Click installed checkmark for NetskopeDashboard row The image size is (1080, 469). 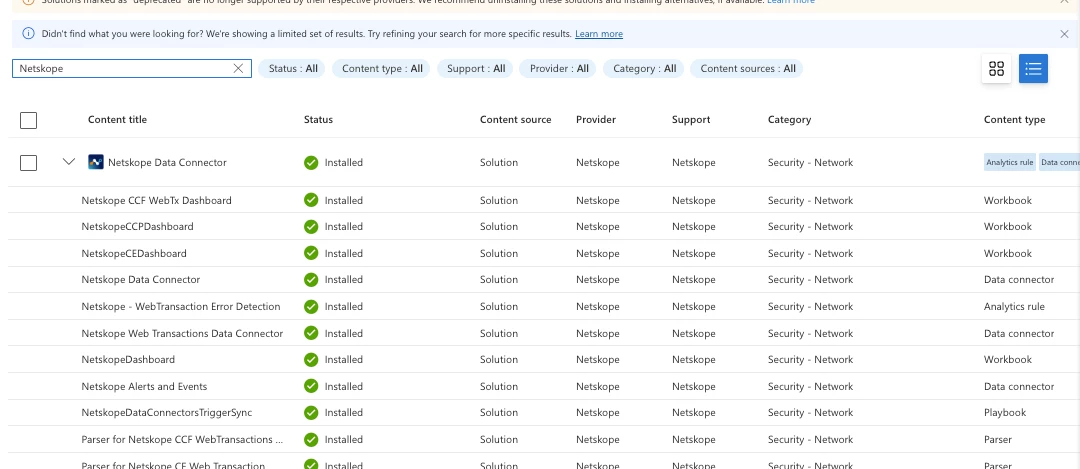coord(311,359)
